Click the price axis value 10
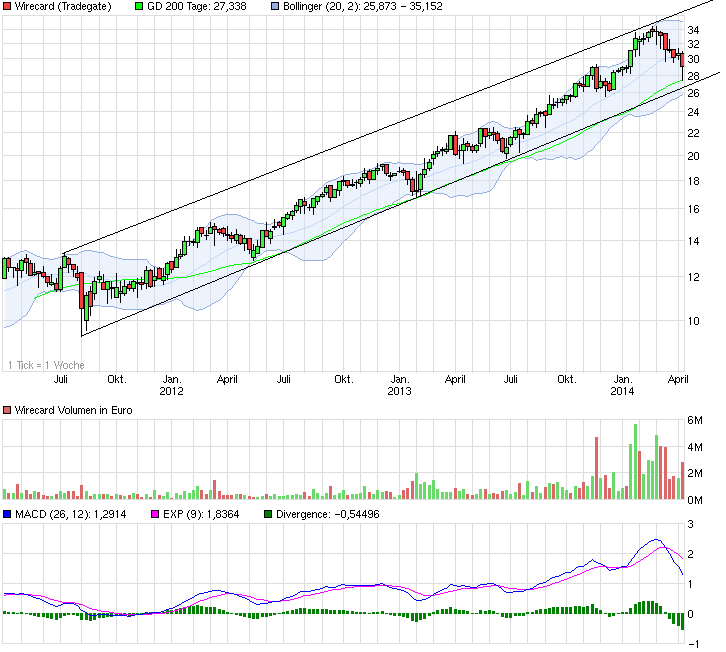Screen dimensions: 726x652 pyautogui.click(x=693, y=321)
